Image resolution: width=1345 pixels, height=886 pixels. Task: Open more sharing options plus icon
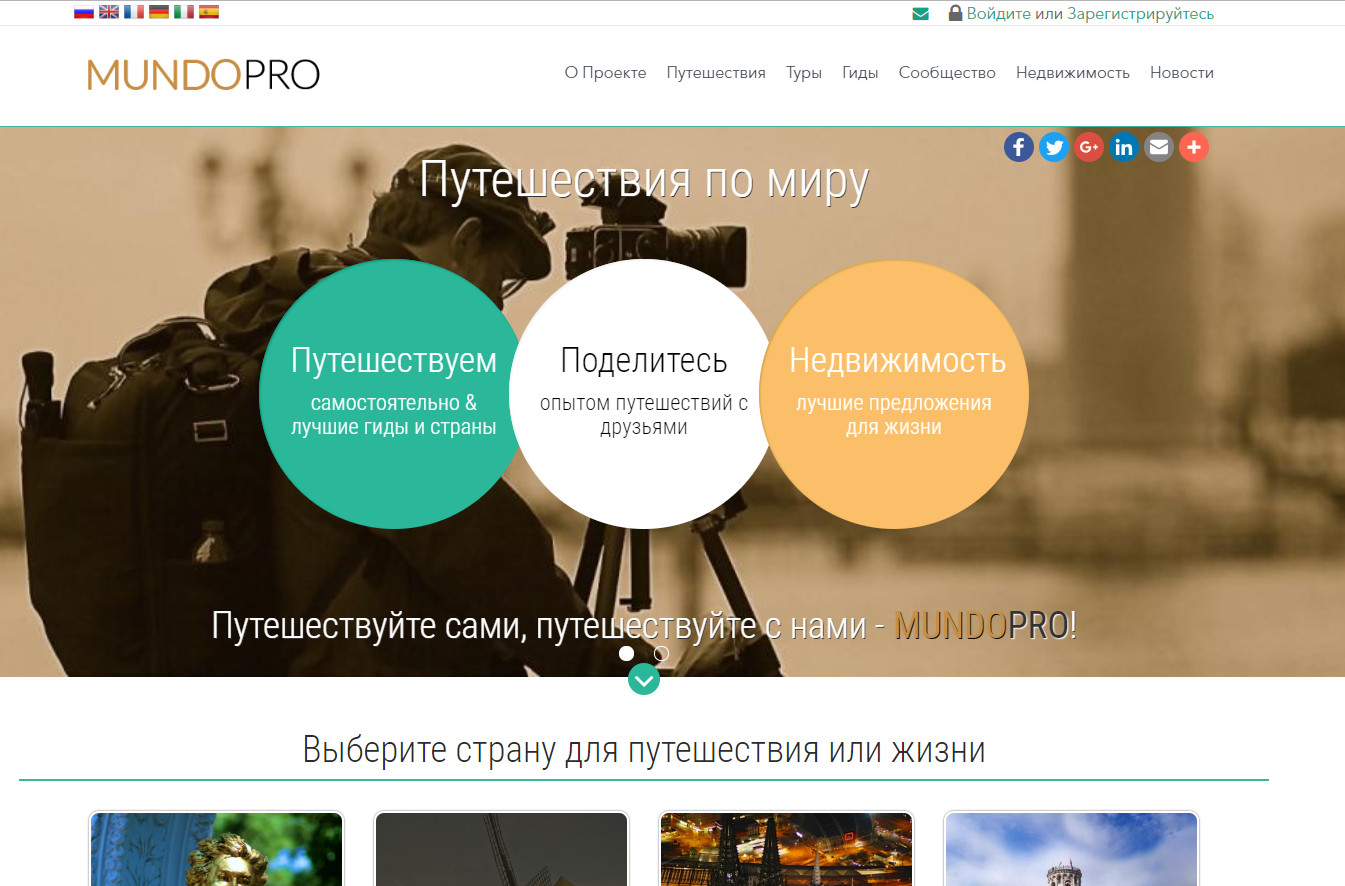pyautogui.click(x=1193, y=147)
